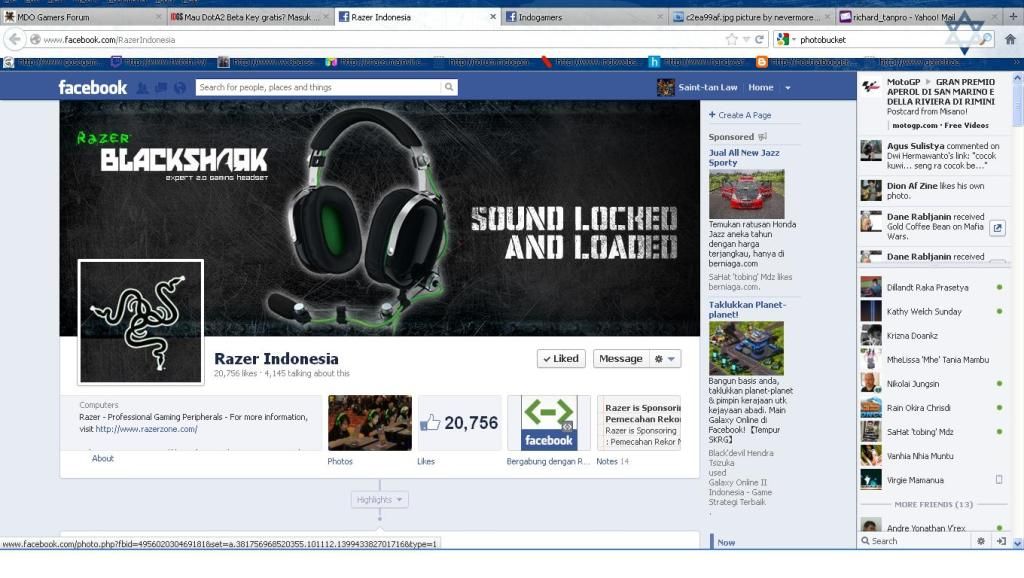Open chat with Nikolai Jungsin

933,383
